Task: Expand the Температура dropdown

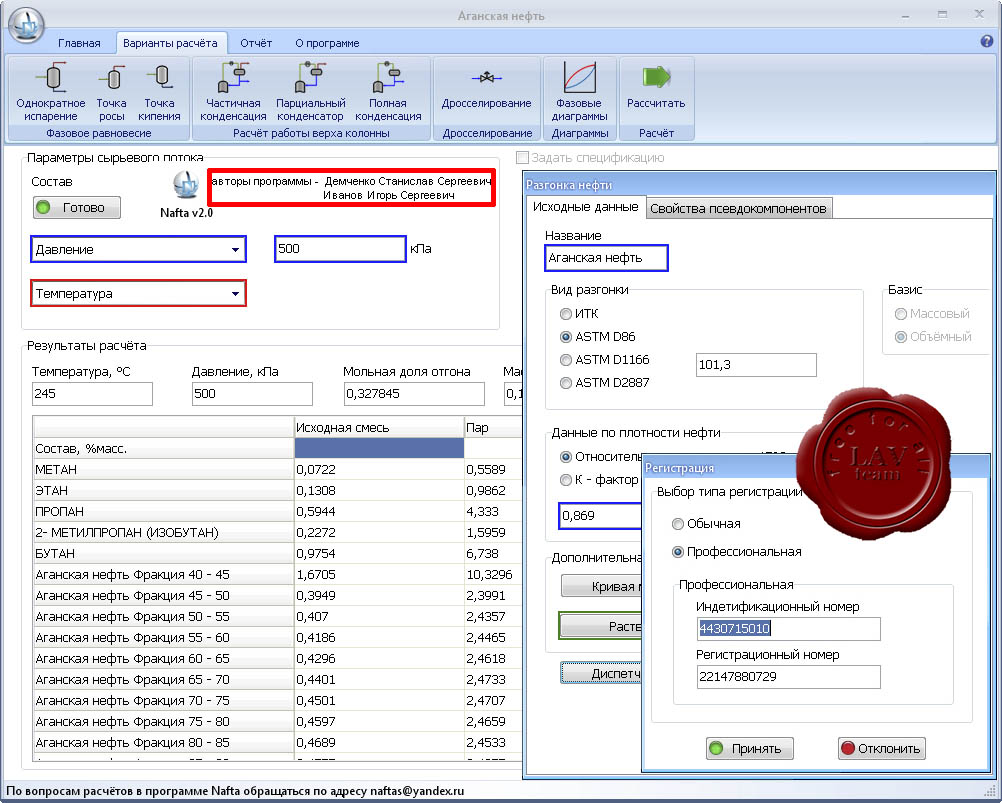Action: click(235, 294)
